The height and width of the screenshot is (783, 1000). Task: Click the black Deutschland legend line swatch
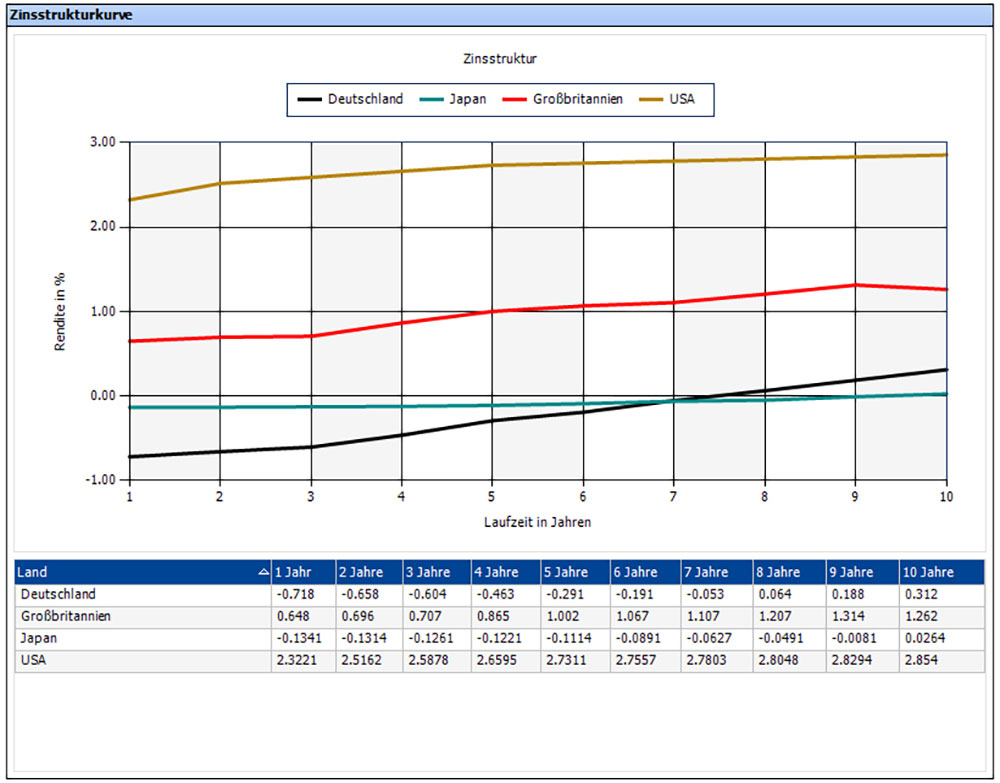(x=310, y=100)
